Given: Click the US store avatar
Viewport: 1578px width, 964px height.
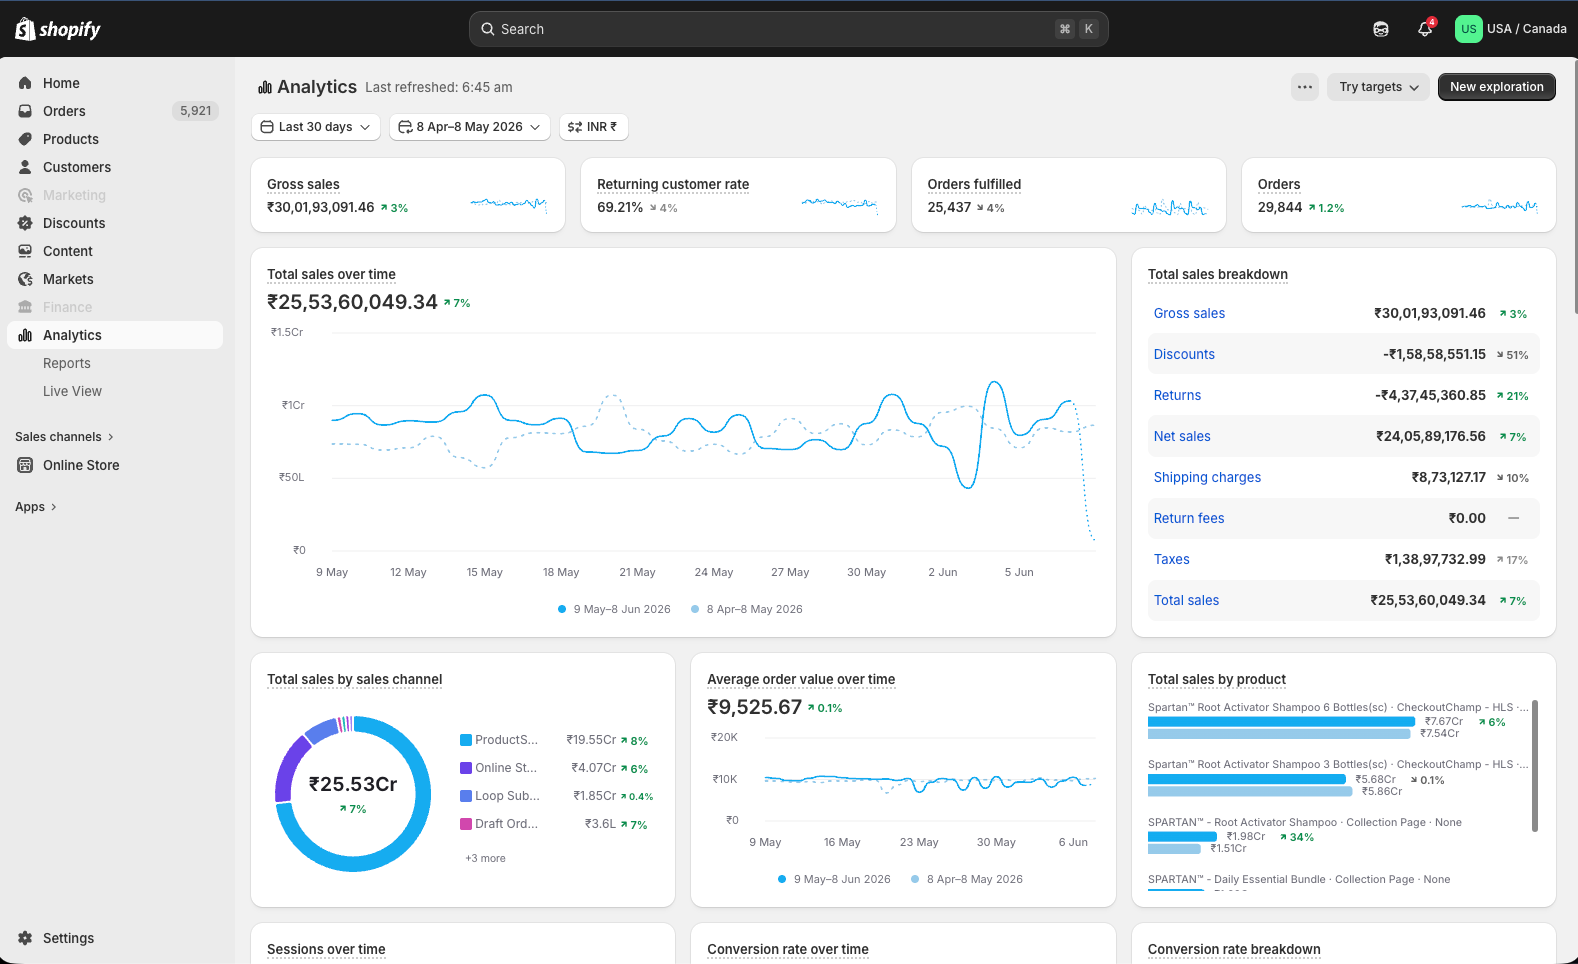Looking at the screenshot, I should (1468, 29).
